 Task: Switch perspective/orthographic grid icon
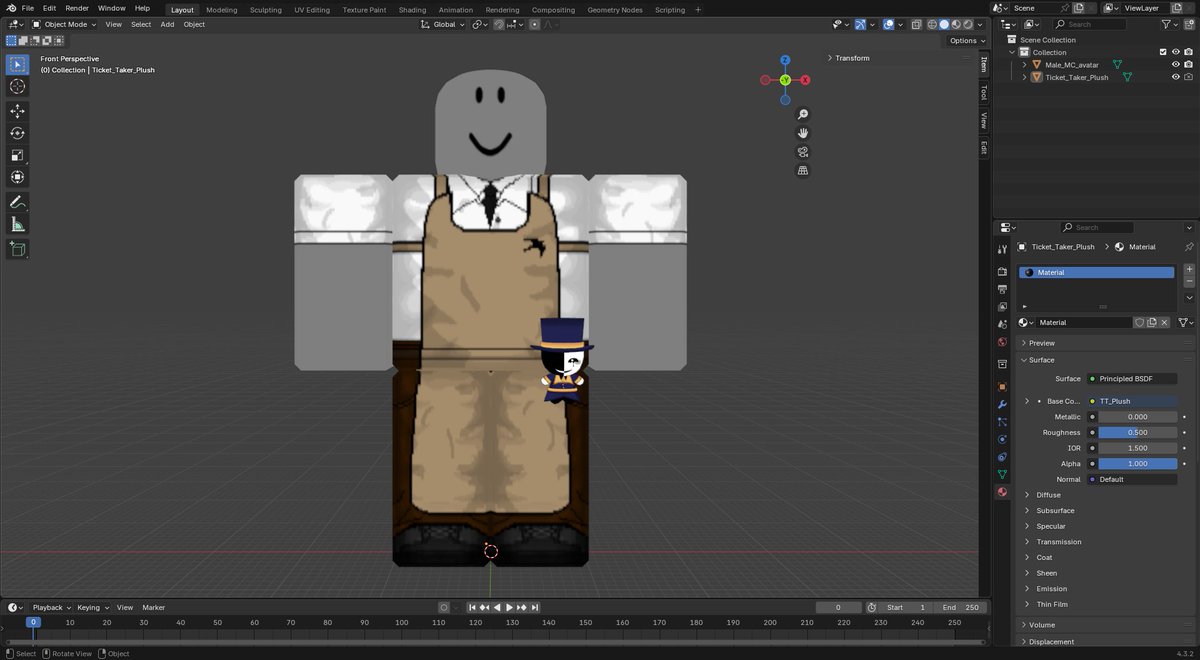pyautogui.click(x=803, y=171)
